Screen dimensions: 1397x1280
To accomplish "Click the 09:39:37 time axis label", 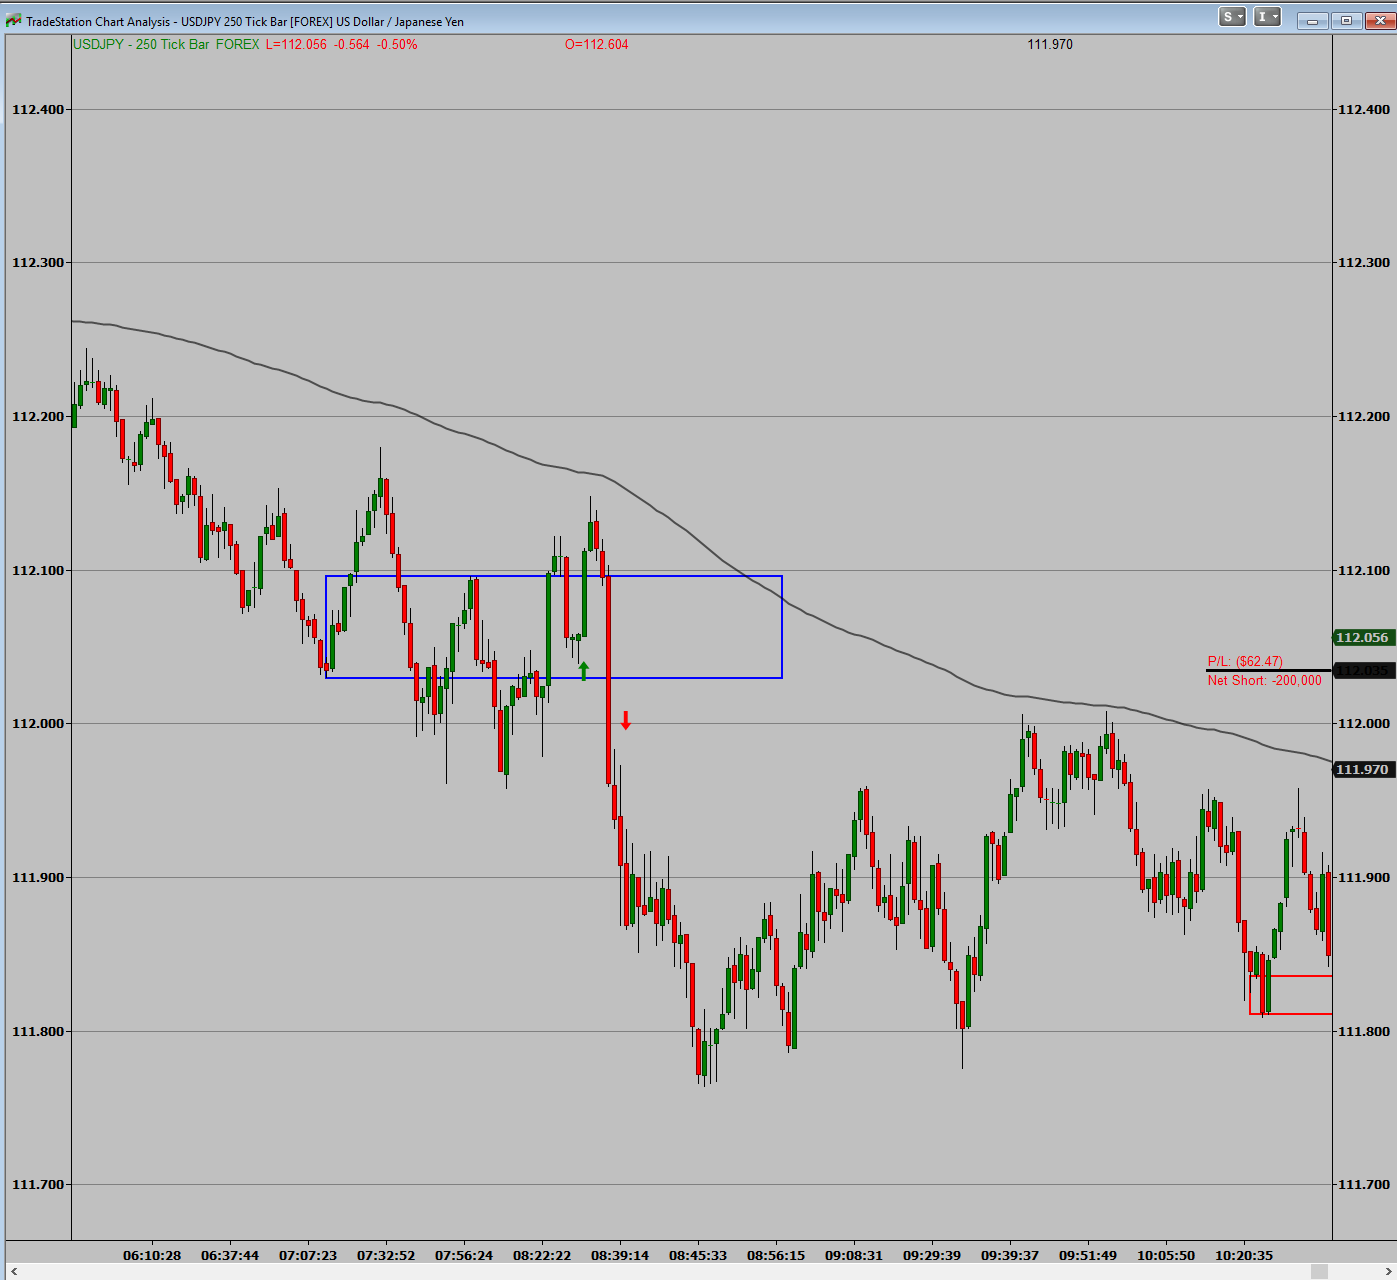I will [x=1010, y=1256].
